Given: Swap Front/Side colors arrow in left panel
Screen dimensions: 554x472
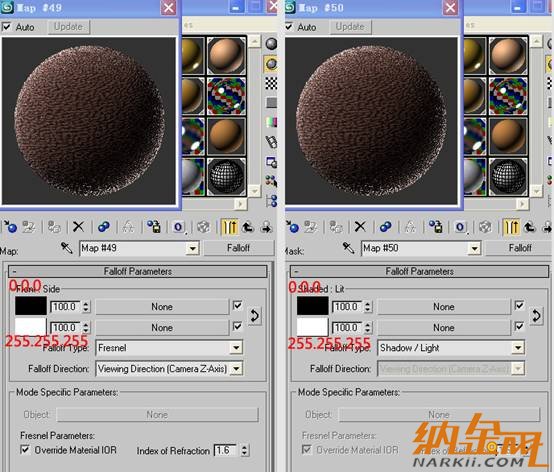Looking at the screenshot, I should (254, 315).
